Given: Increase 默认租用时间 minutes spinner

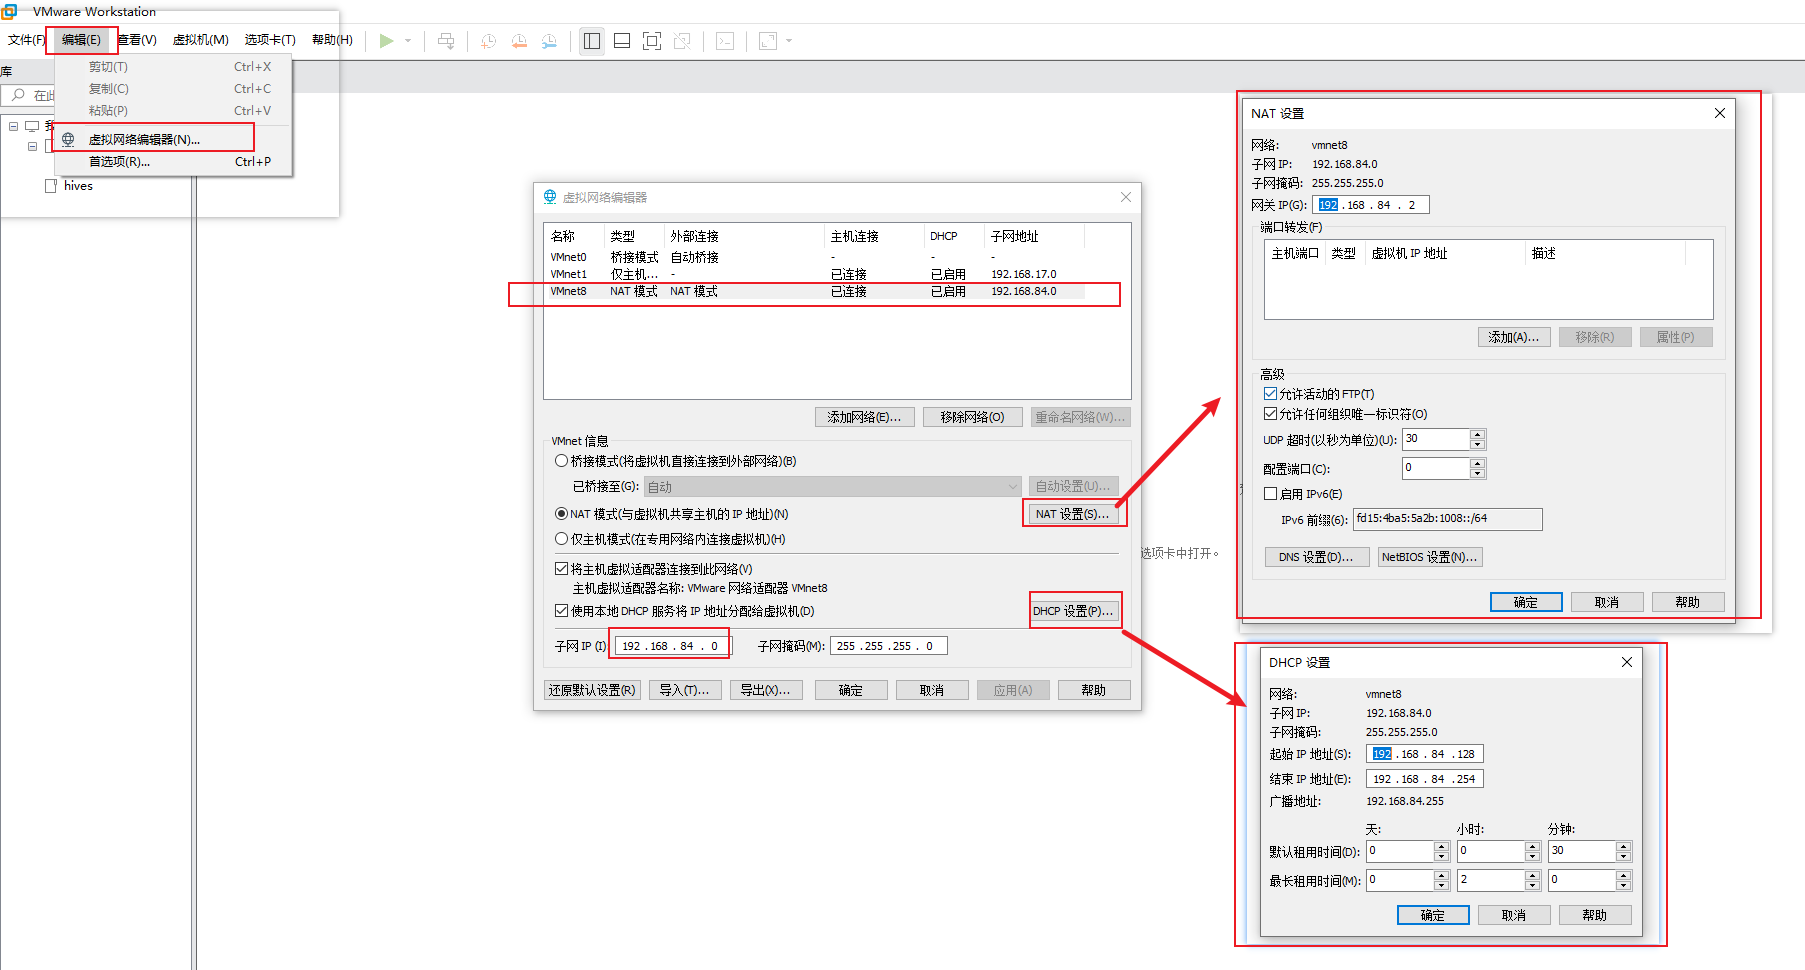Looking at the screenshot, I should [1624, 846].
